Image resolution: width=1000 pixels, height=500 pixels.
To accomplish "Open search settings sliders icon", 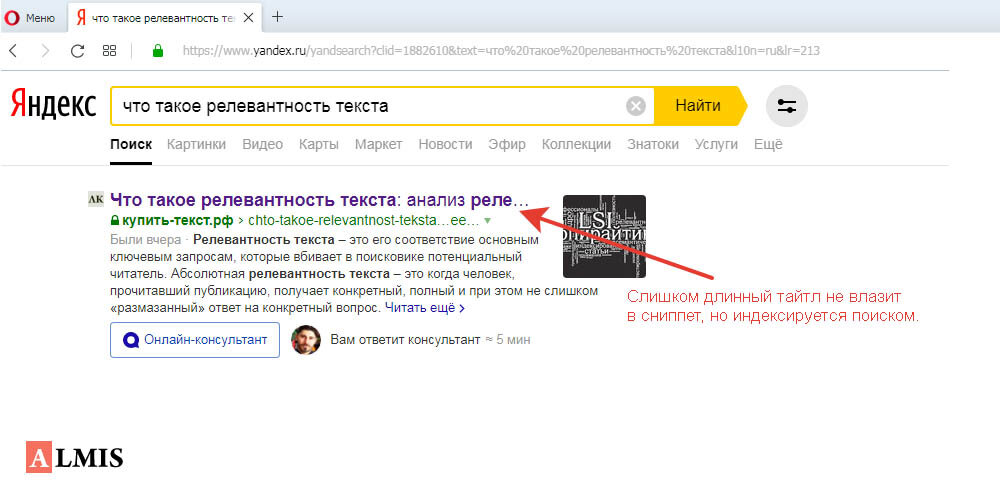I will coord(786,106).
